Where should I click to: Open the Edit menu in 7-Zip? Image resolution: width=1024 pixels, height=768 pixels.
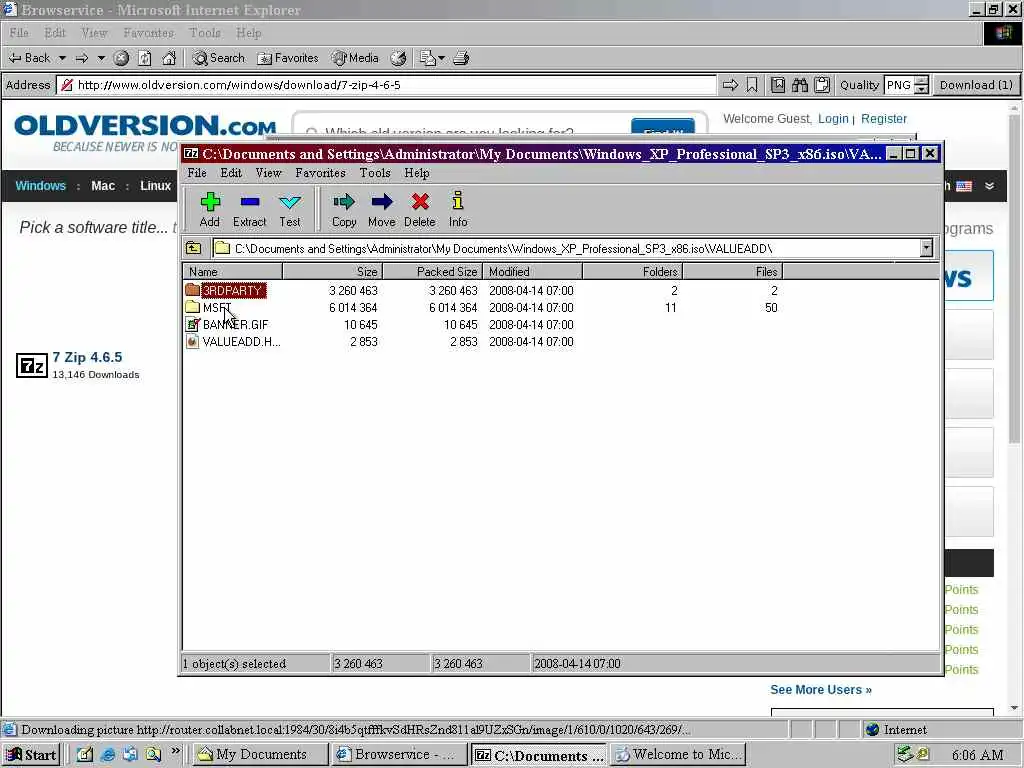(x=231, y=173)
